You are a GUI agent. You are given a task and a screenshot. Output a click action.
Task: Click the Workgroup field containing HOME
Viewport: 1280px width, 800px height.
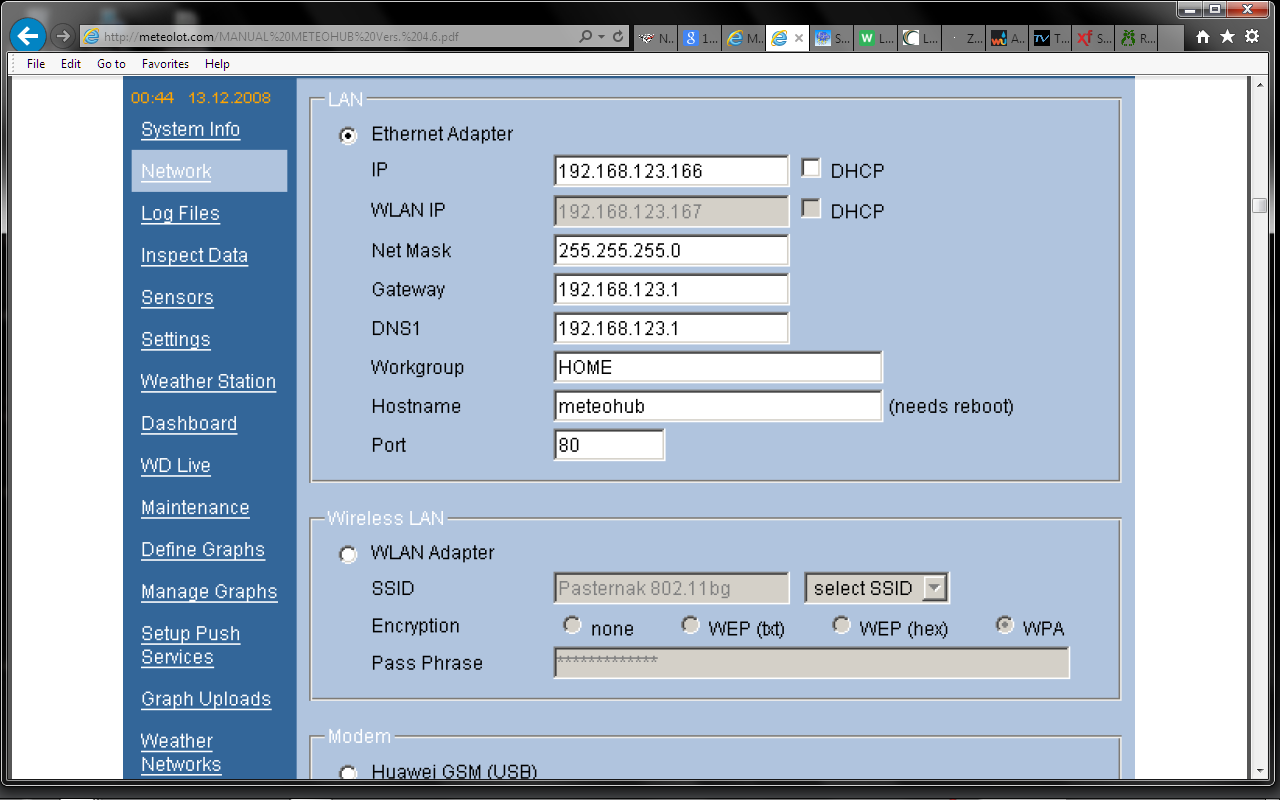718,367
